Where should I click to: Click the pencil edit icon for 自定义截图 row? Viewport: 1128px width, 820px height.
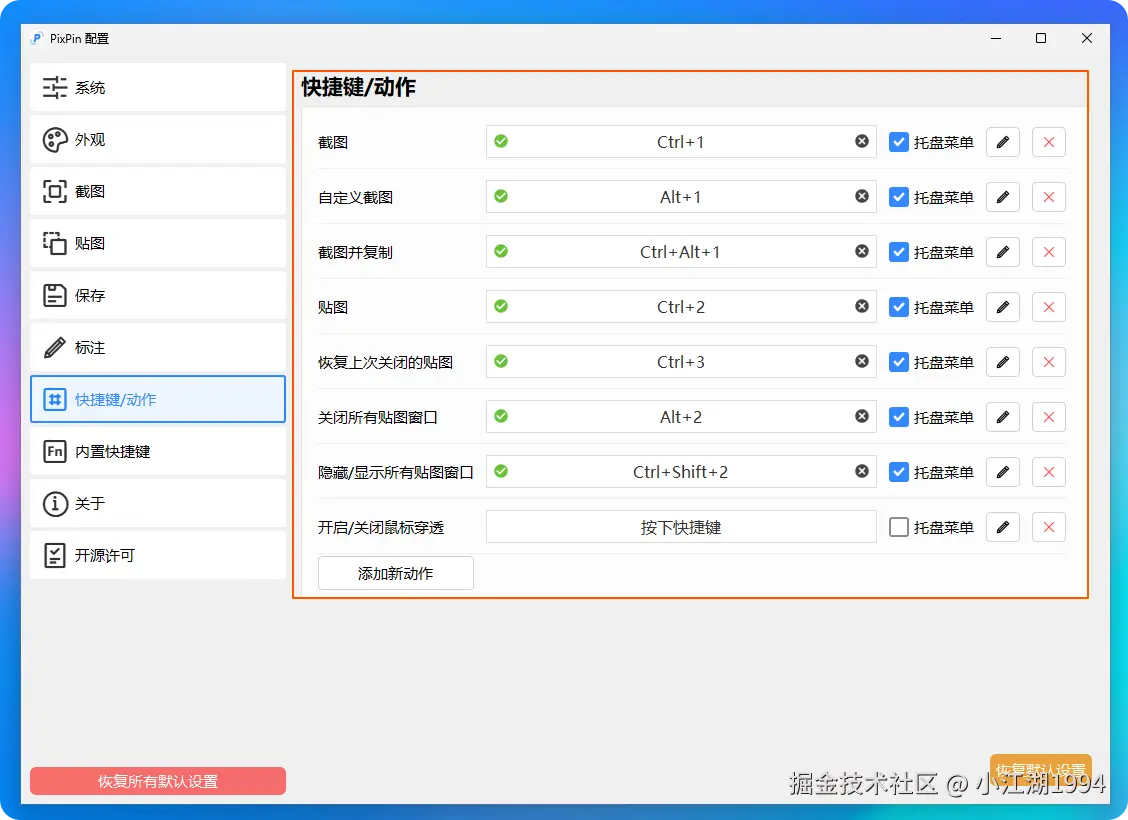[x=1003, y=197]
